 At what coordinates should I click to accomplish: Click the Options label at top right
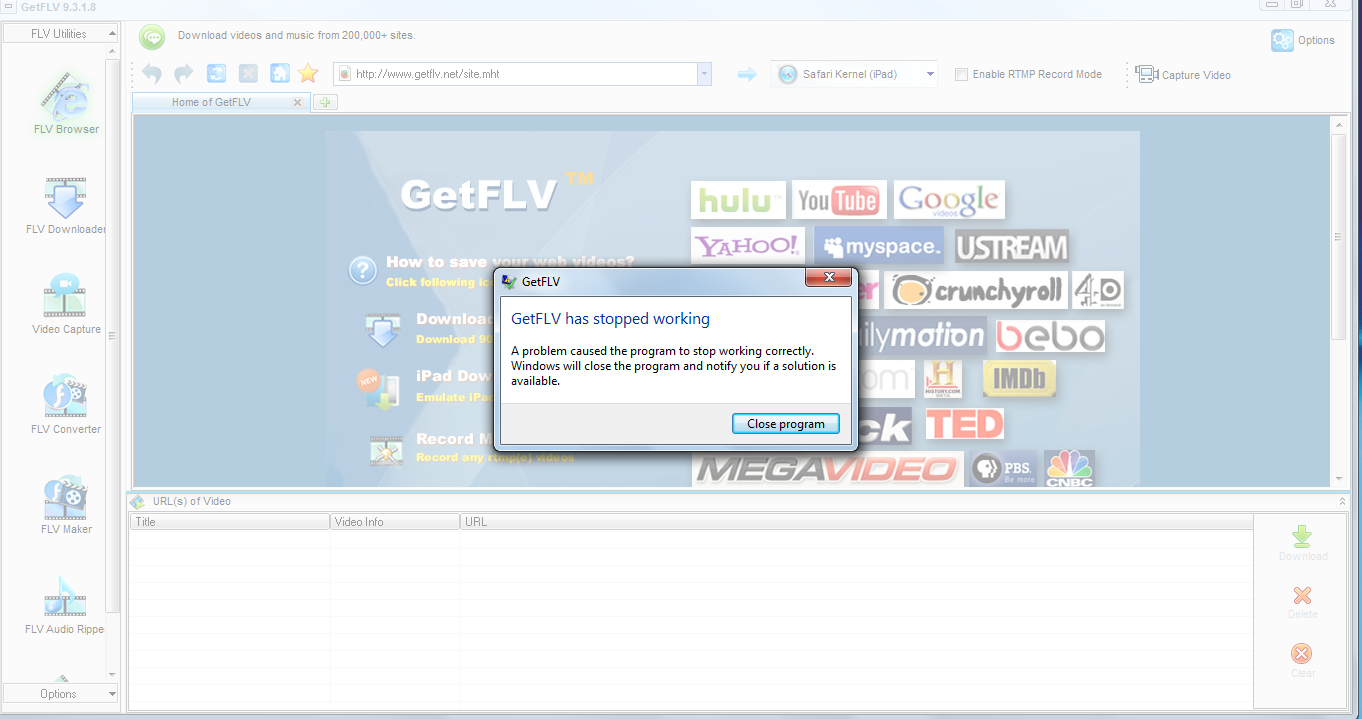[x=1316, y=41]
